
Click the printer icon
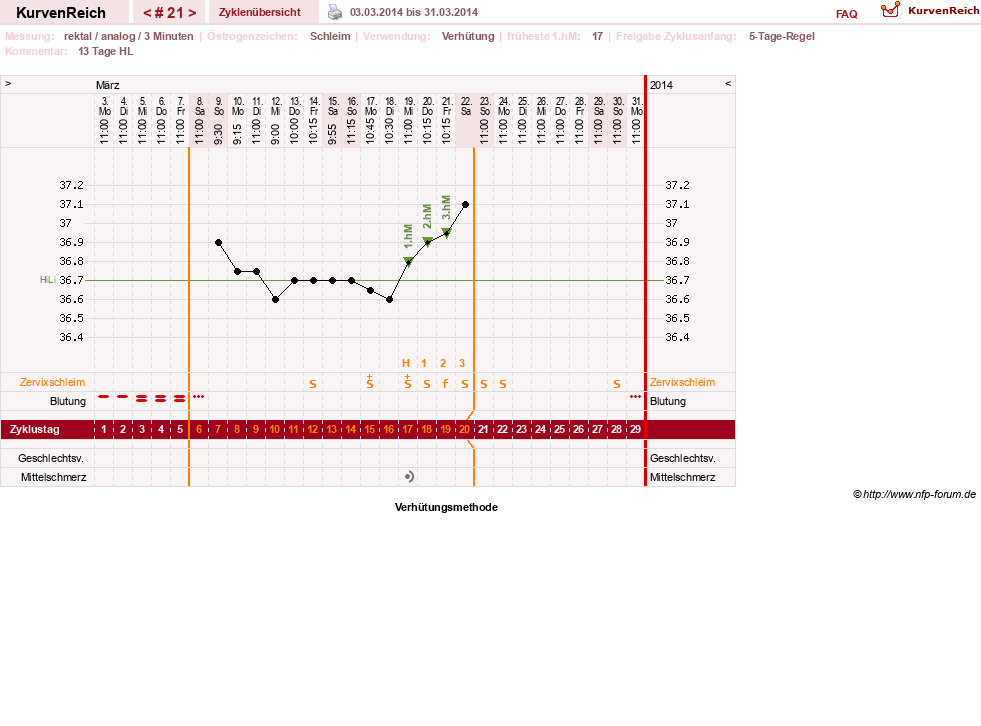tap(335, 12)
